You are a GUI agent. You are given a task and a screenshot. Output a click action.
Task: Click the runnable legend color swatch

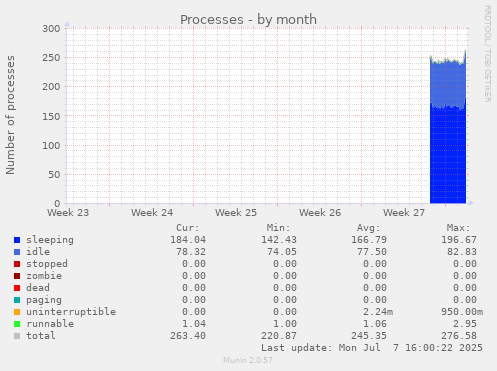(17, 324)
